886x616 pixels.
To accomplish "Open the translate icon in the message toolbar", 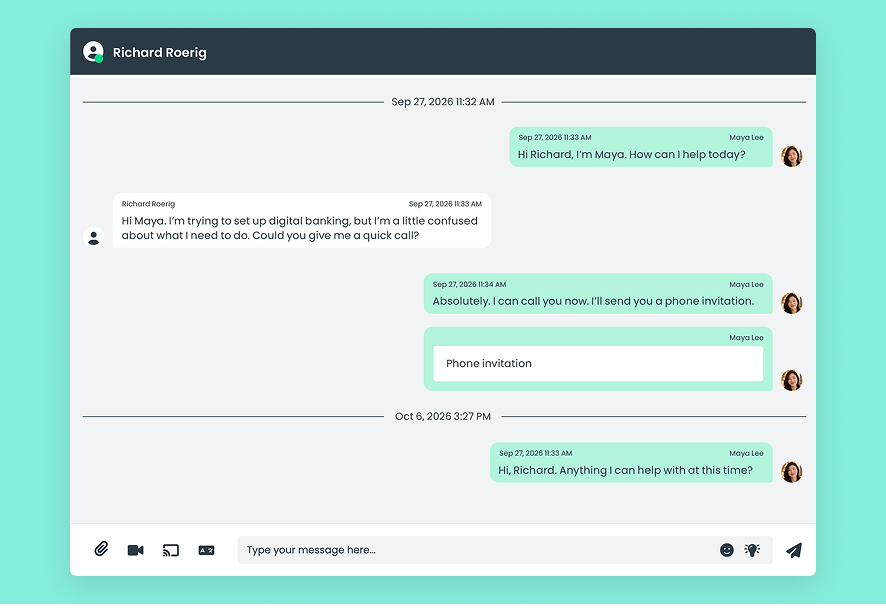I will pos(206,550).
